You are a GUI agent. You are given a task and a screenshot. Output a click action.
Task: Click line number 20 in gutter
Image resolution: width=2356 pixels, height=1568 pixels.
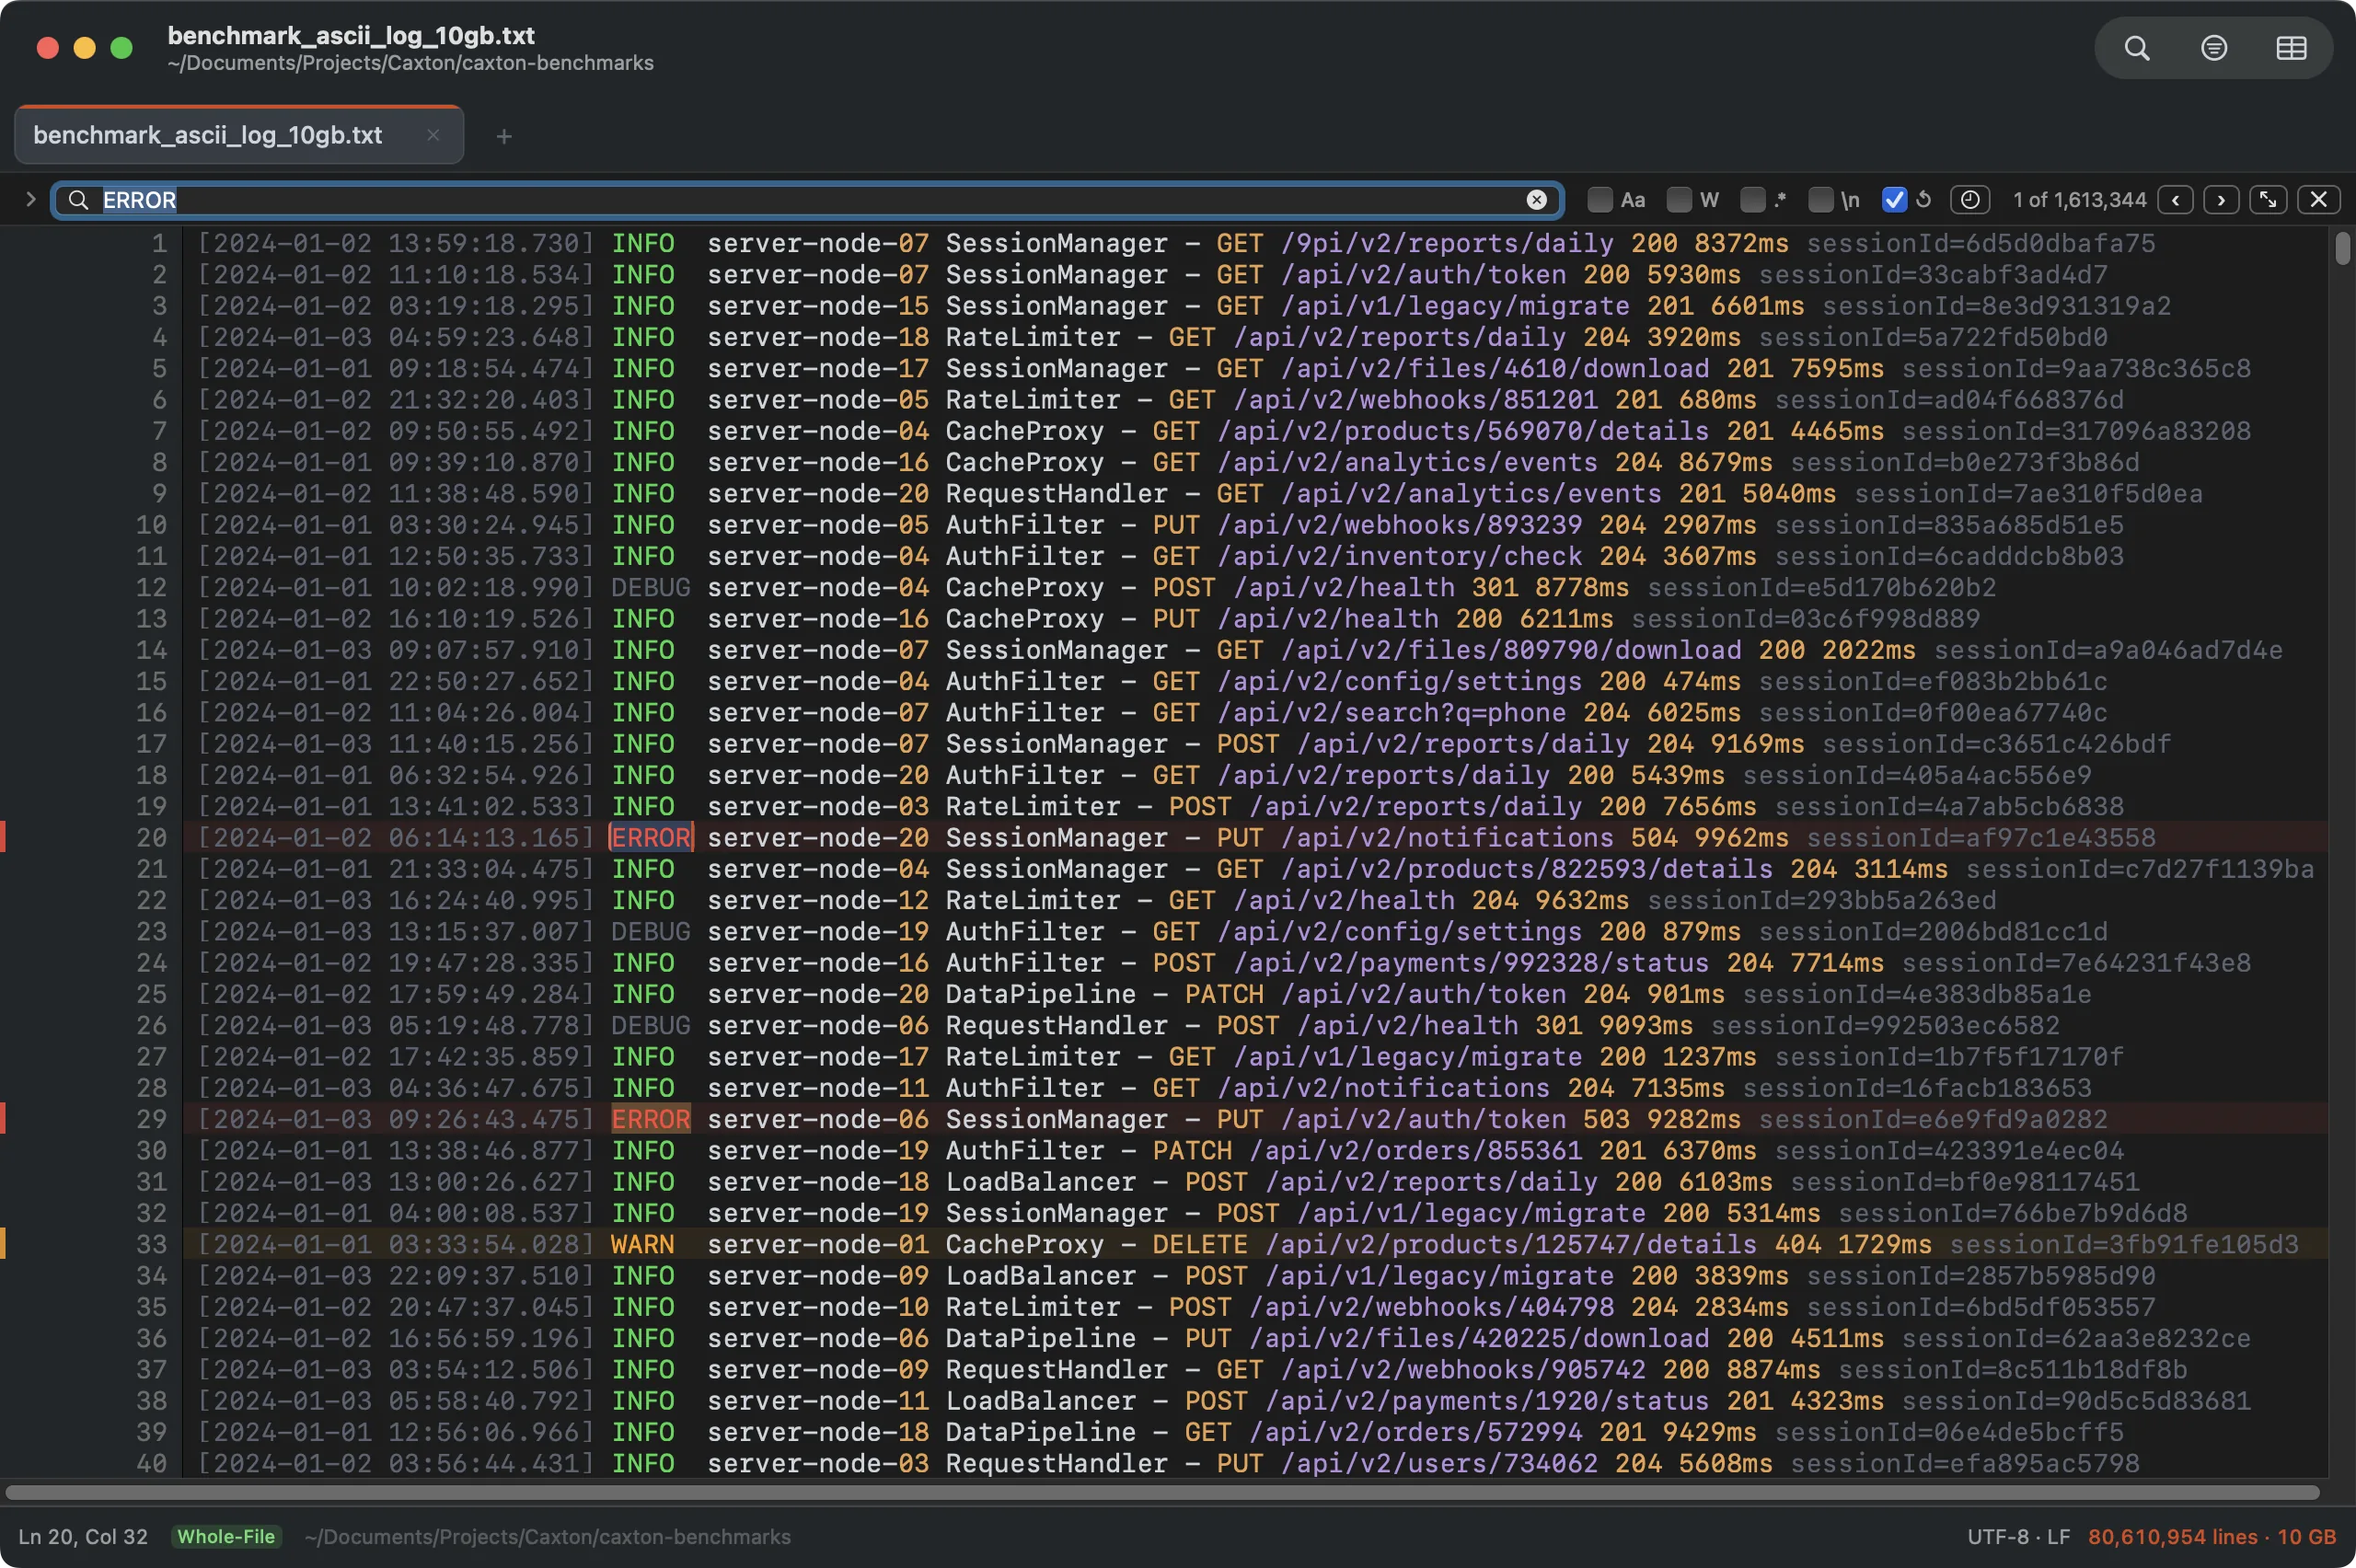click(152, 838)
